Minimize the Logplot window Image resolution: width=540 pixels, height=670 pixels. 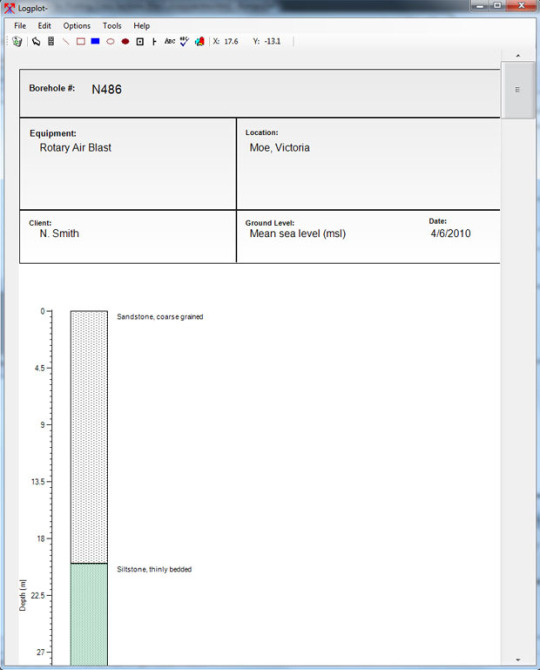[x=480, y=6]
